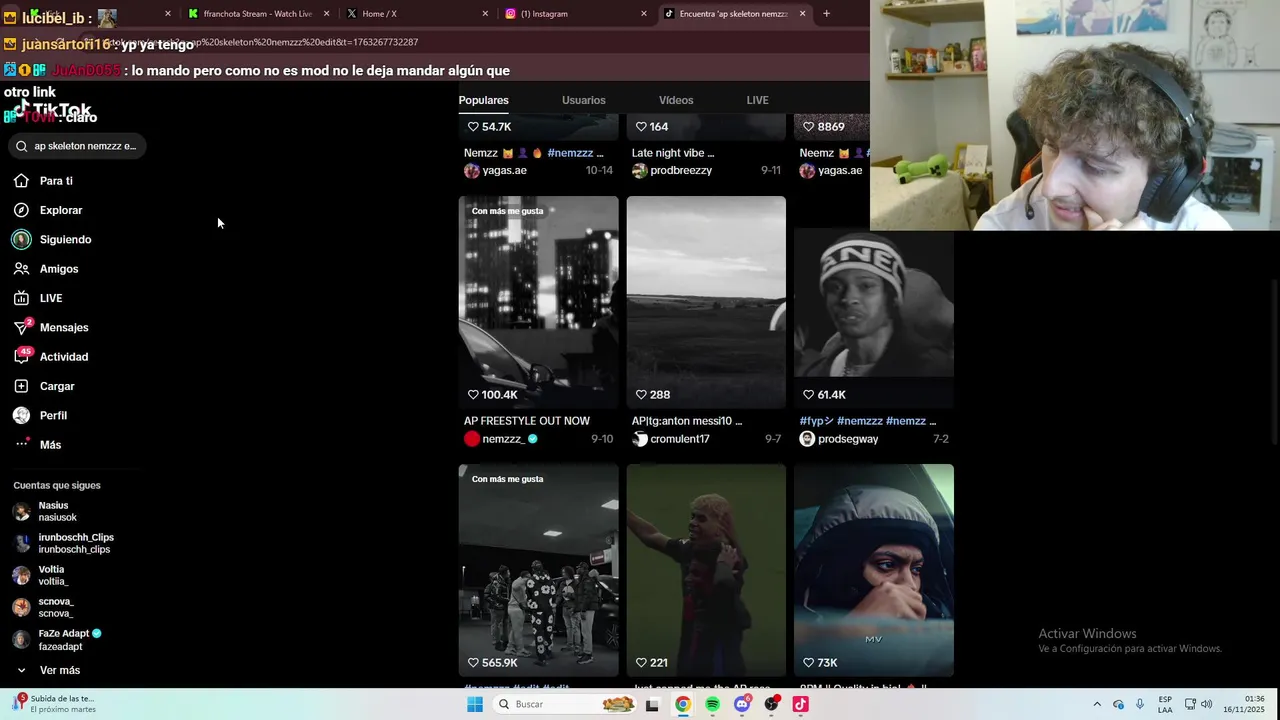Close the Home / X browser tab
The height and width of the screenshot is (720, 1280).
click(x=485, y=14)
